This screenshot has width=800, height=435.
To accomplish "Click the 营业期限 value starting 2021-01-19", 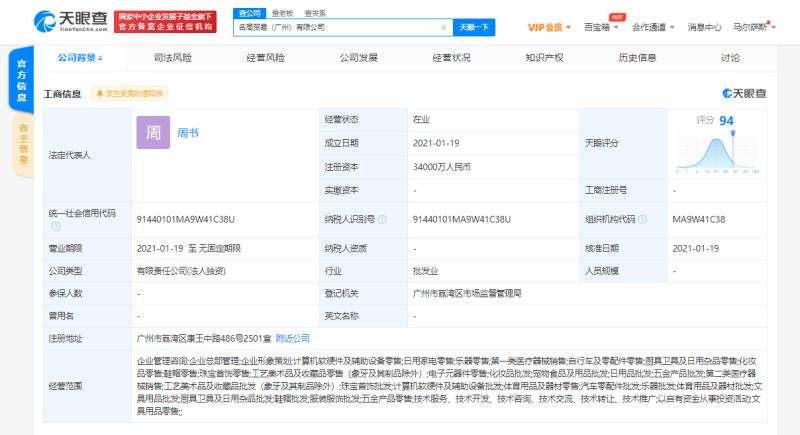I will tap(188, 248).
